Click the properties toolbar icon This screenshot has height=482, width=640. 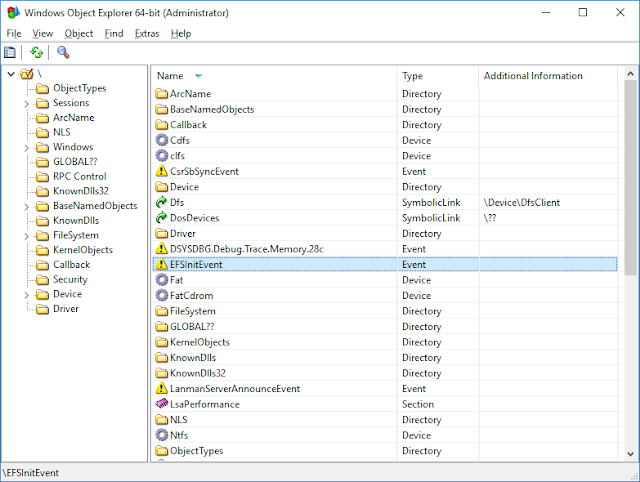(10, 52)
